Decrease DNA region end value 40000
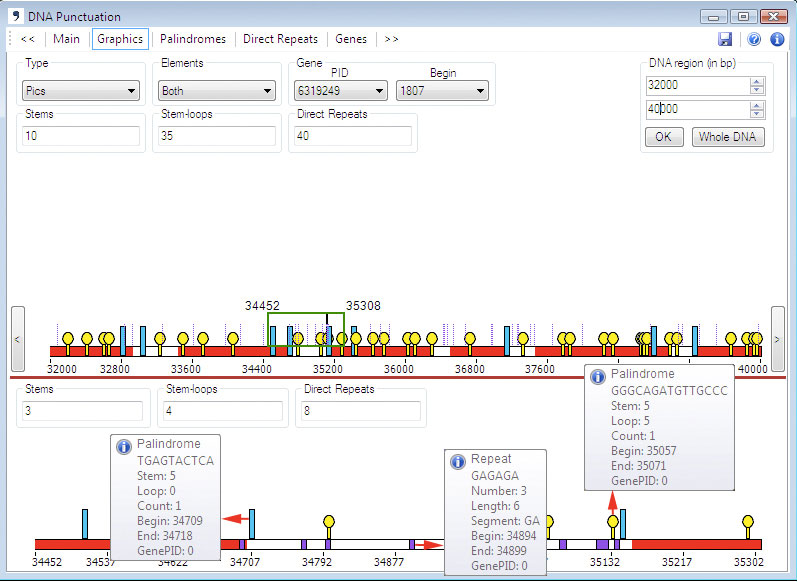The height and width of the screenshot is (582, 797). [x=757, y=114]
